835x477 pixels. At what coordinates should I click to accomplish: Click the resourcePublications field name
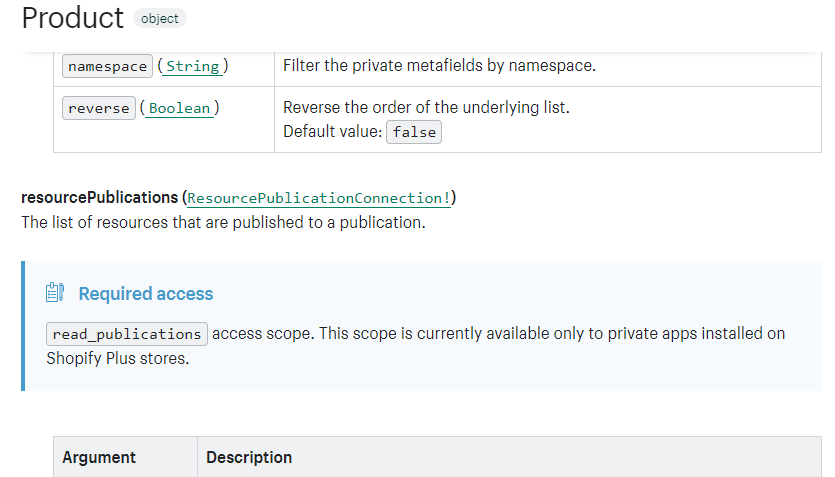pos(100,198)
